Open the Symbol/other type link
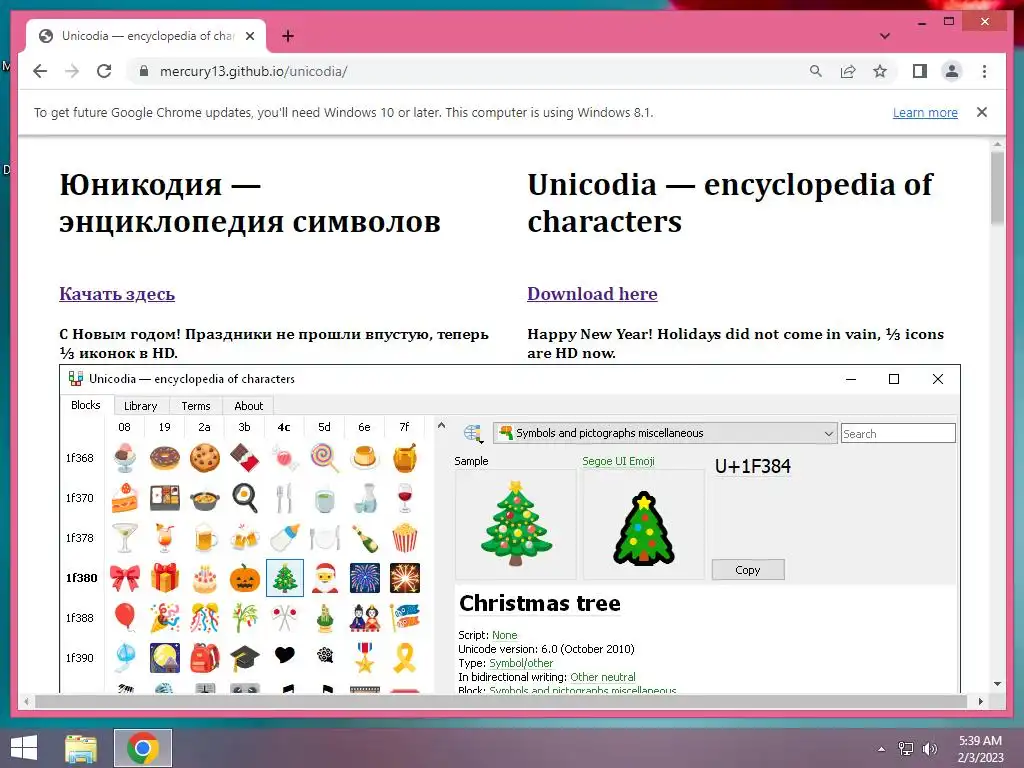This screenshot has width=1024, height=768. click(521, 663)
